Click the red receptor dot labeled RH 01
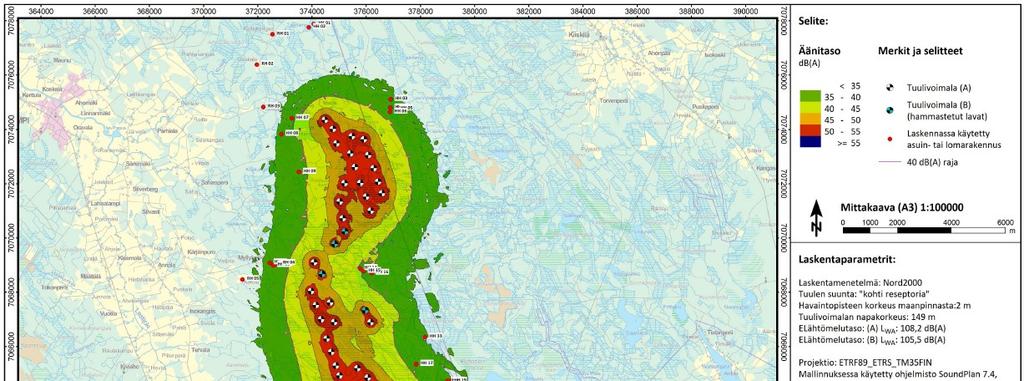 273,34
